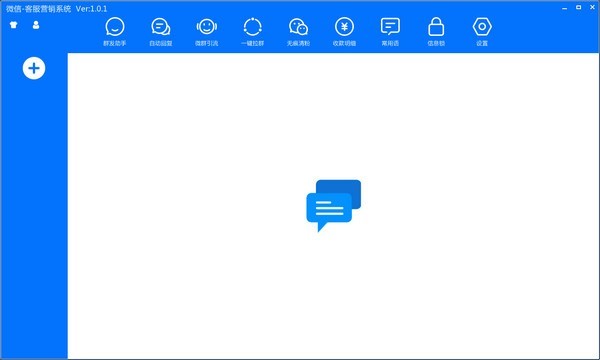
Task: Maximize the application window
Action: (579, 7)
